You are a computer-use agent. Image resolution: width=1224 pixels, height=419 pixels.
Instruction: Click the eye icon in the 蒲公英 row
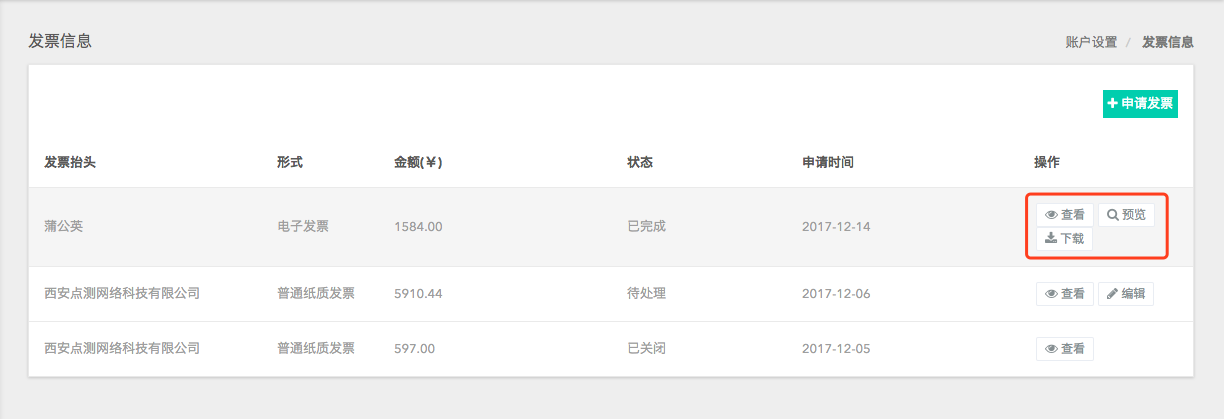[x=1052, y=215]
